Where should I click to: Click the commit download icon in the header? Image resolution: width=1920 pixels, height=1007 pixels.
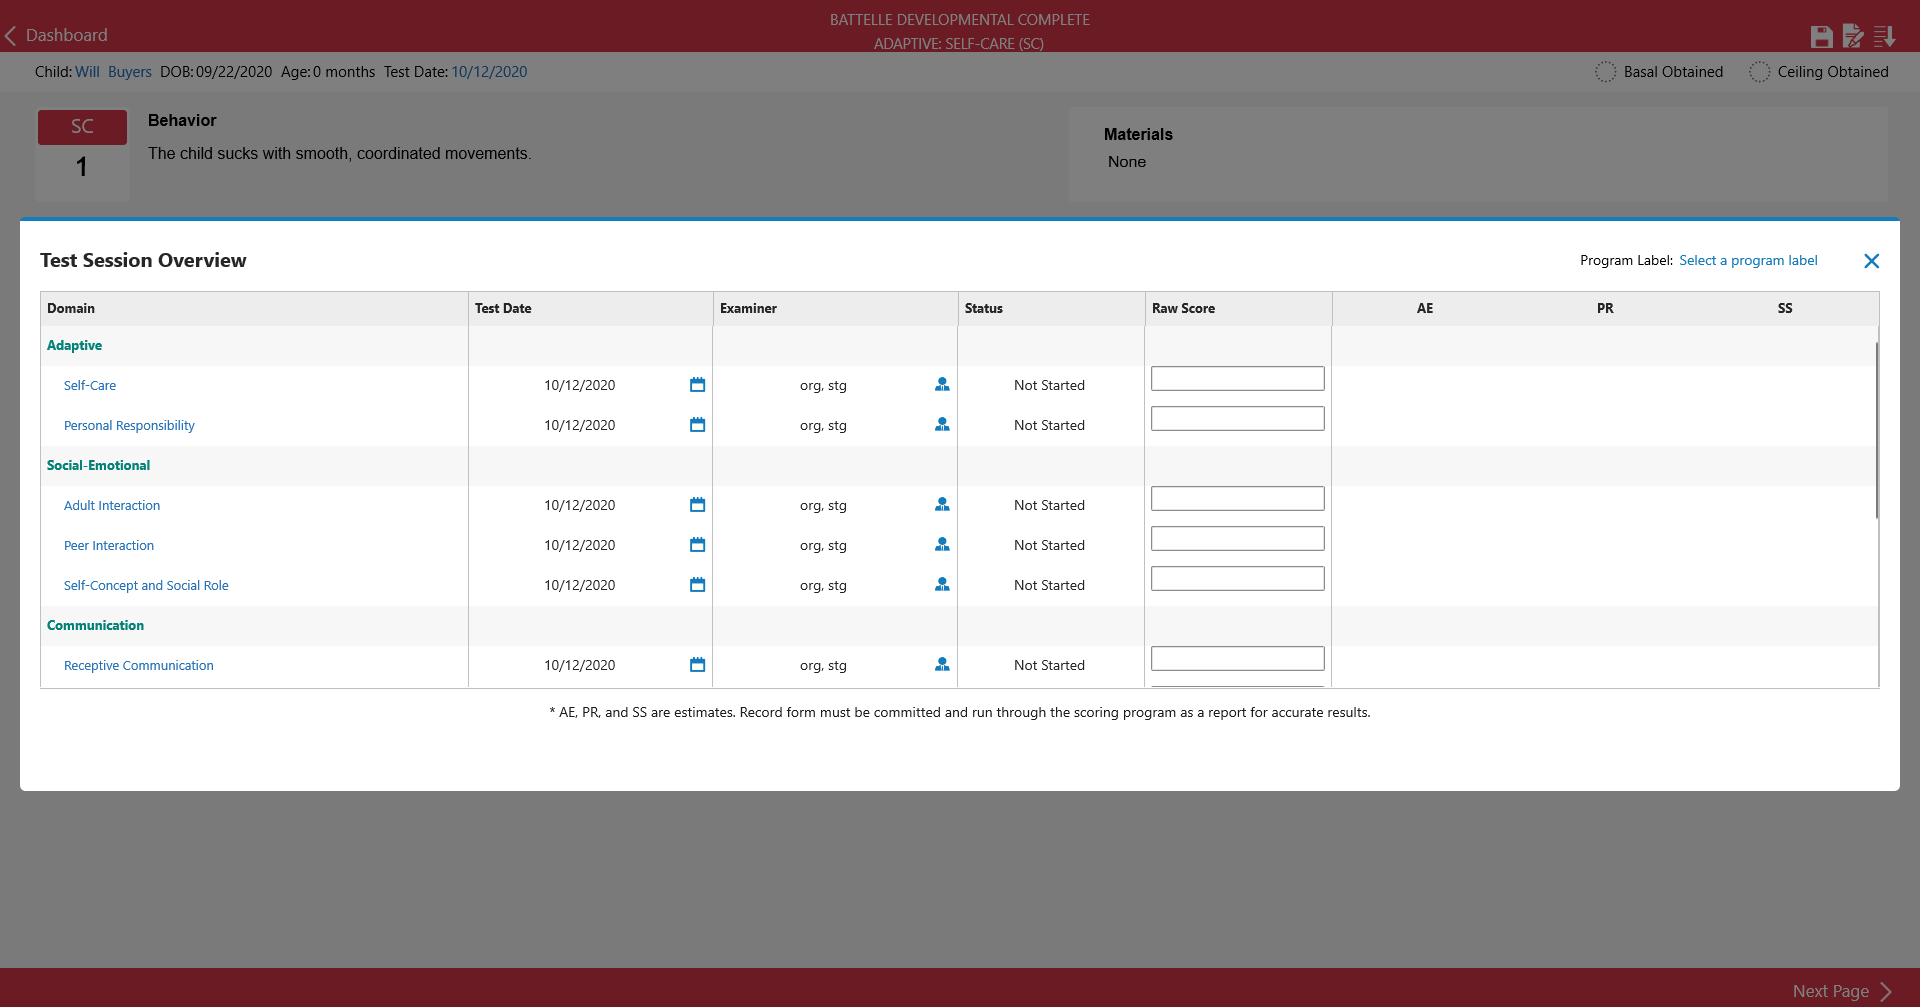coord(1885,37)
